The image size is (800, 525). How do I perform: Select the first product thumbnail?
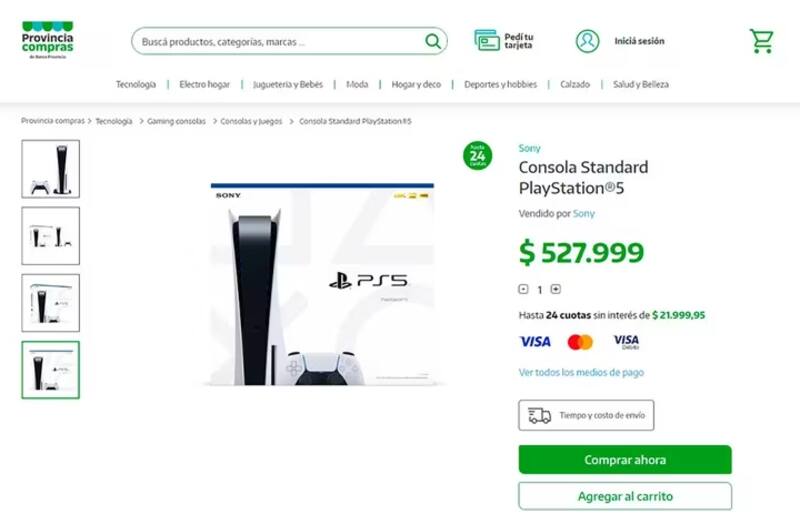point(51,169)
